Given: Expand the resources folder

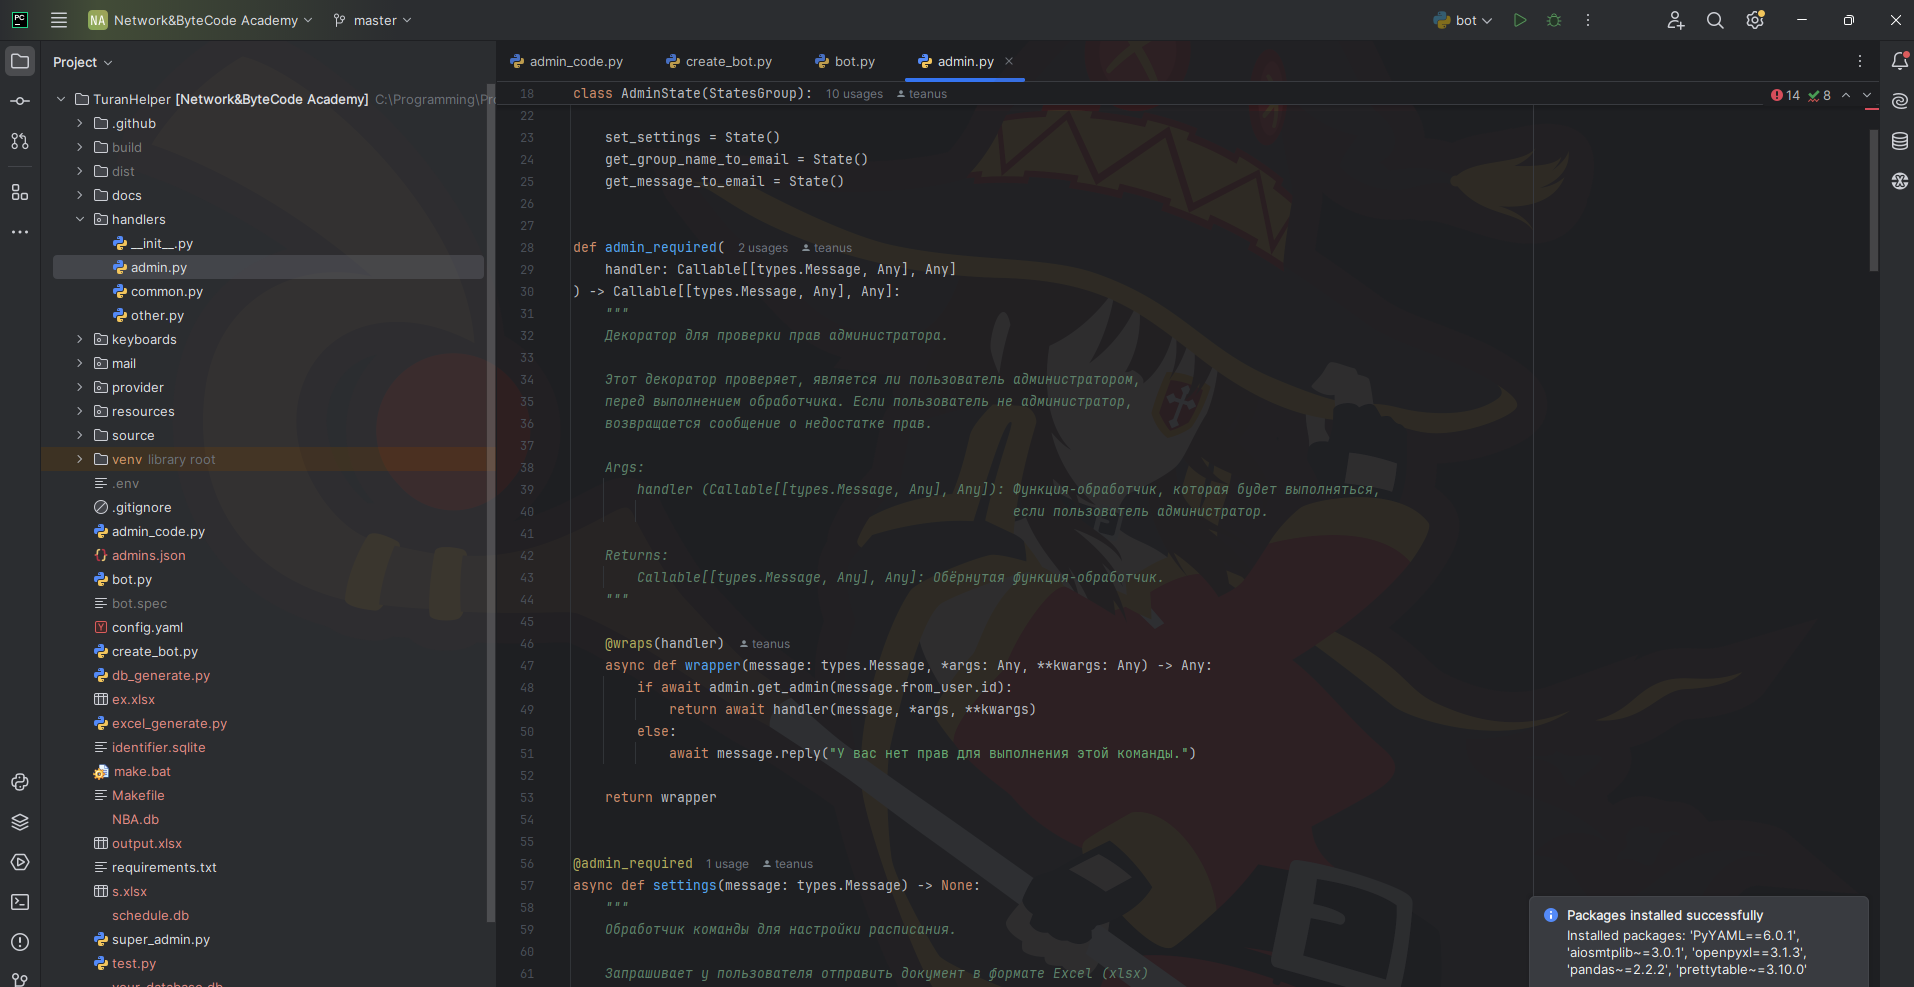Looking at the screenshot, I should 80,411.
